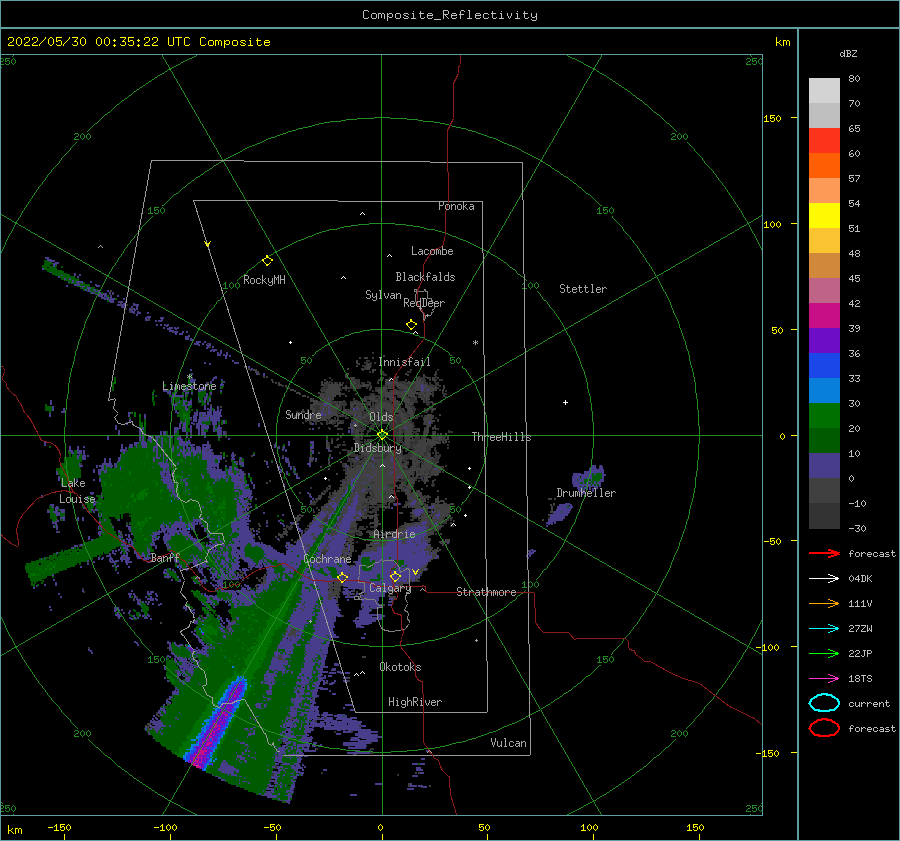
Task: Select the Cochrane label
Action: 327,559
